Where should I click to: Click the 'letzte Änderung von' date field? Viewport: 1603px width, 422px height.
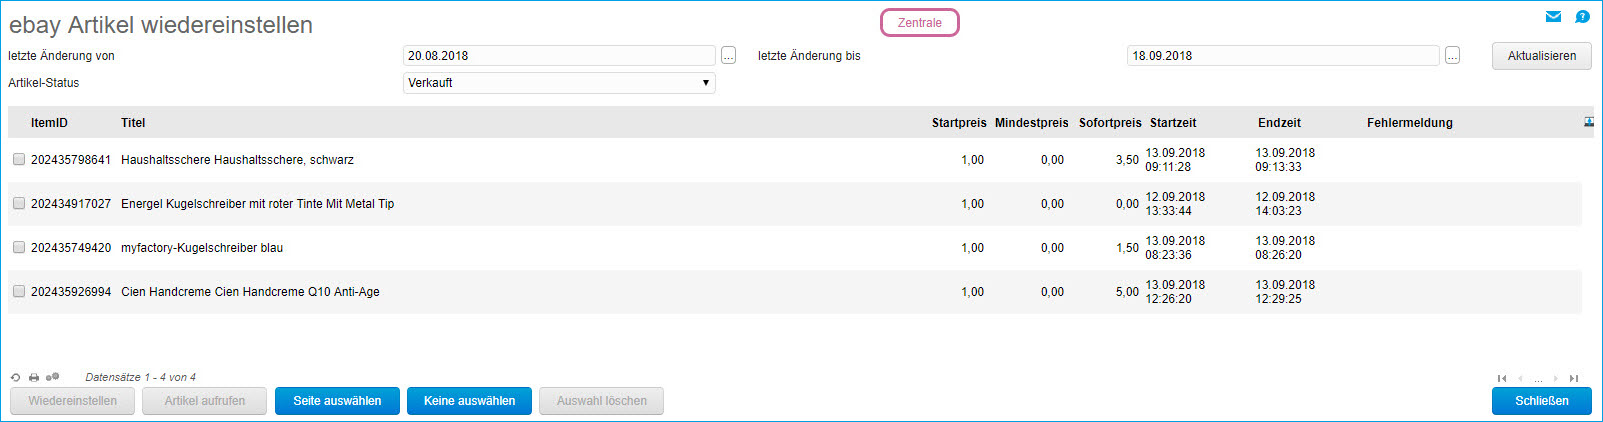(x=559, y=56)
